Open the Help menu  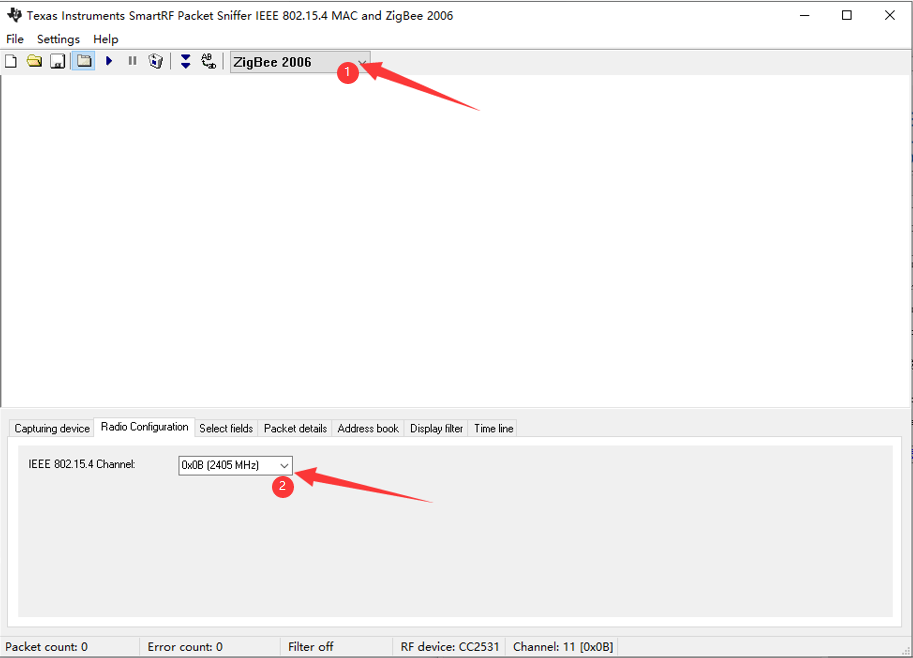point(105,39)
